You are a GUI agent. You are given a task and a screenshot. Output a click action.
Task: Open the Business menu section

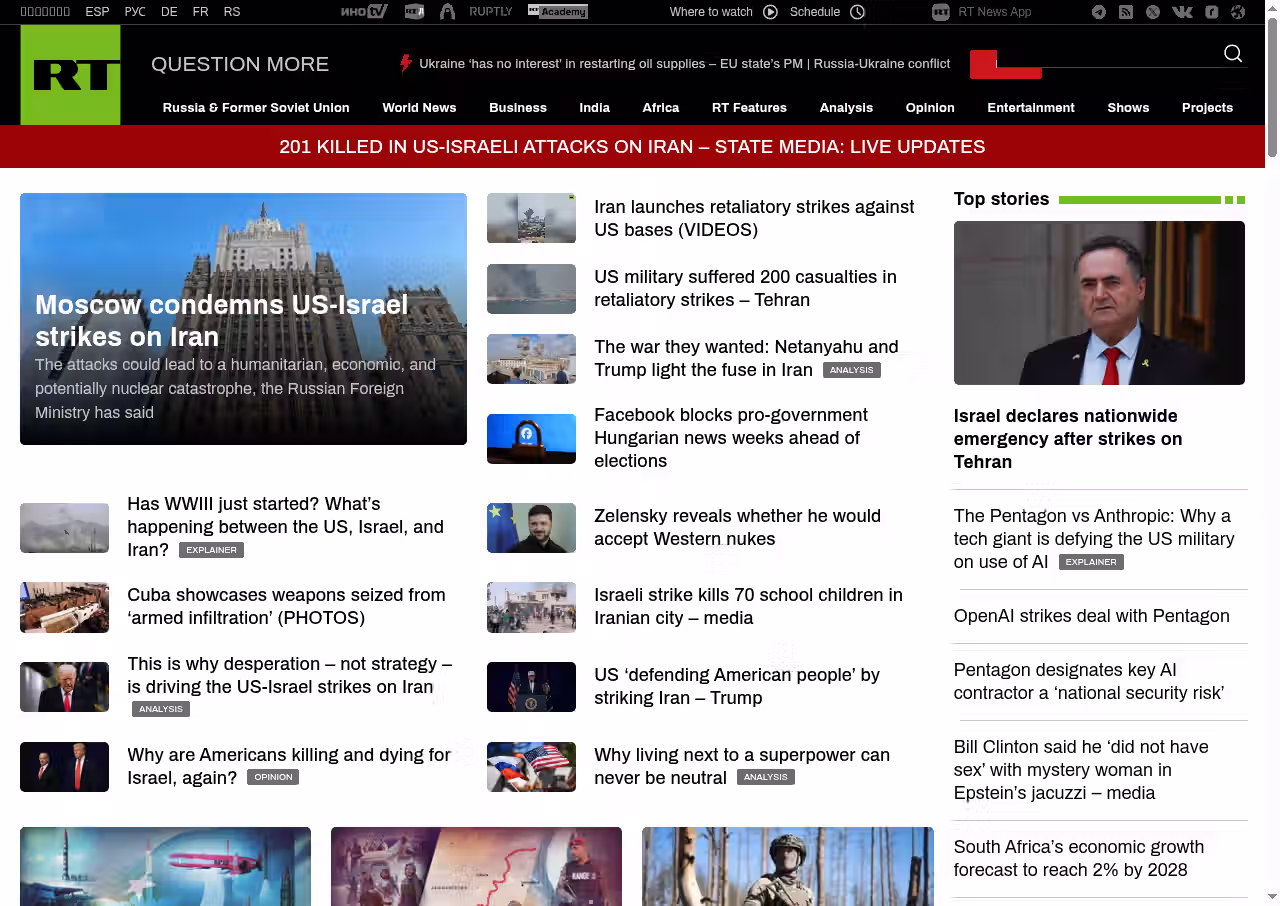click(517, 108)
